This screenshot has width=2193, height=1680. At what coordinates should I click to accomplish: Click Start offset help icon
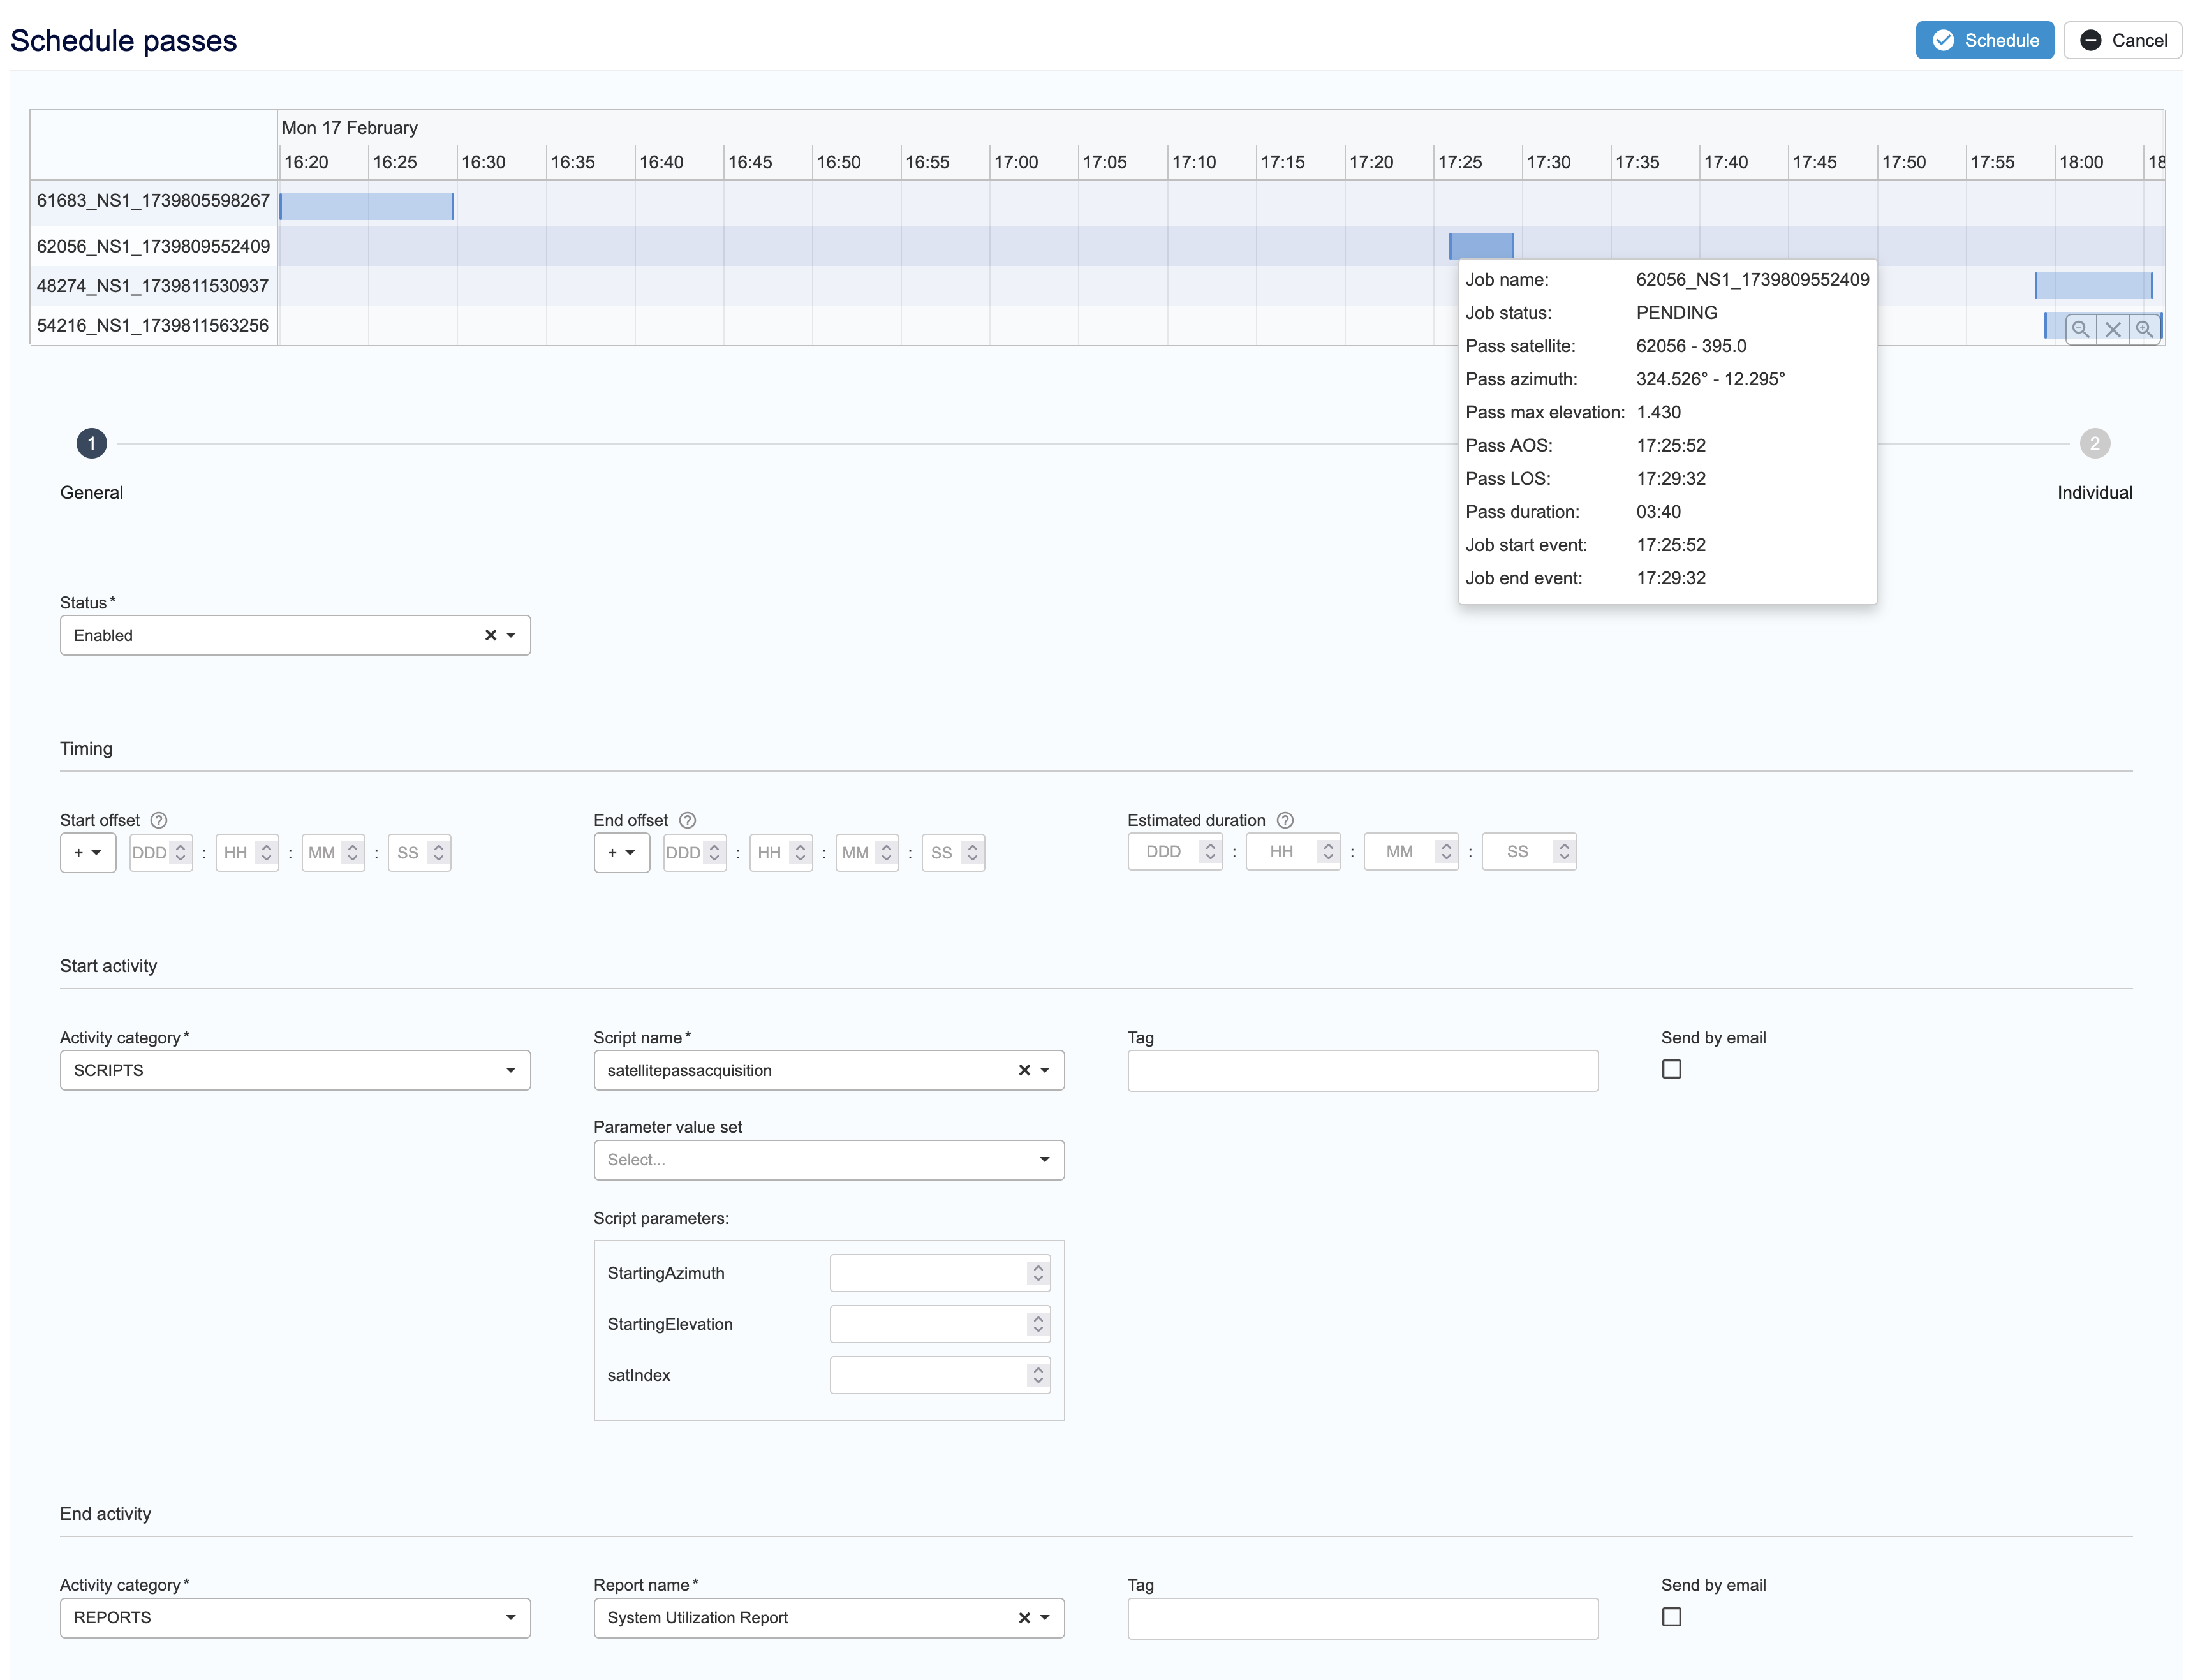tap(158, 820)
